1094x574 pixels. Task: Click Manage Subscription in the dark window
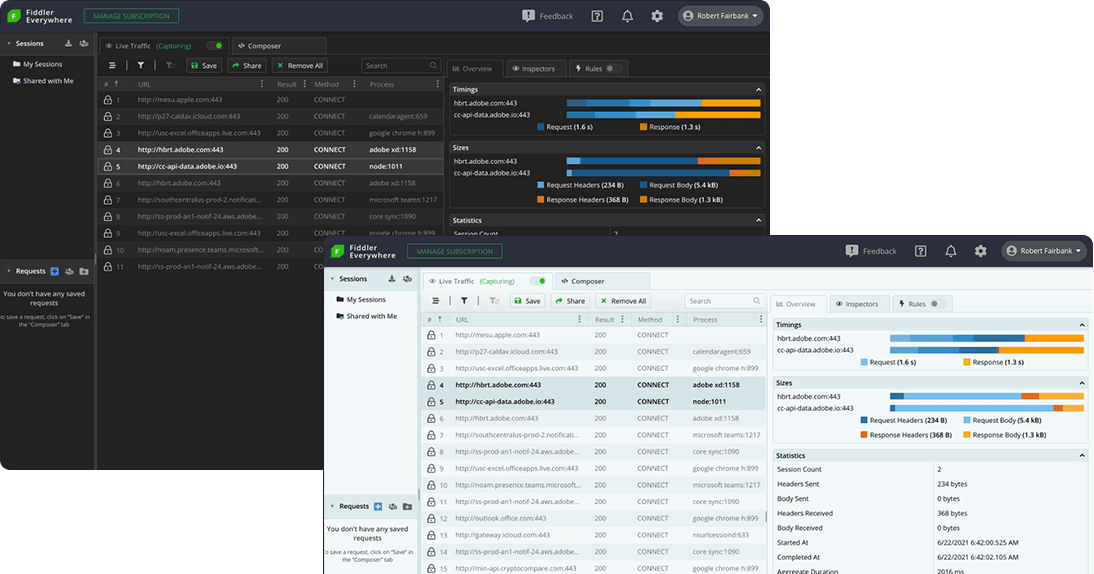click(131, 16)
